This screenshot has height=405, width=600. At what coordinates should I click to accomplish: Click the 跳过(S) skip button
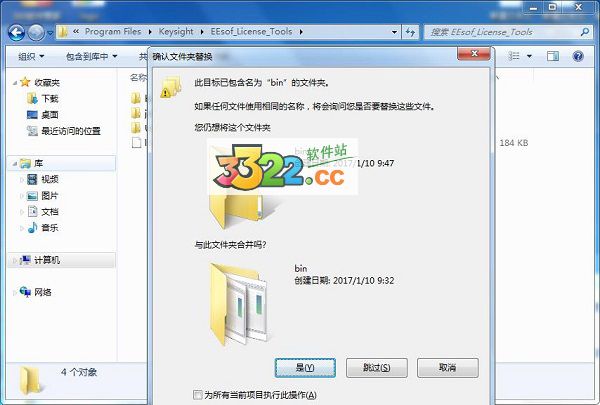pyautogui.click(x=377, y=367)
